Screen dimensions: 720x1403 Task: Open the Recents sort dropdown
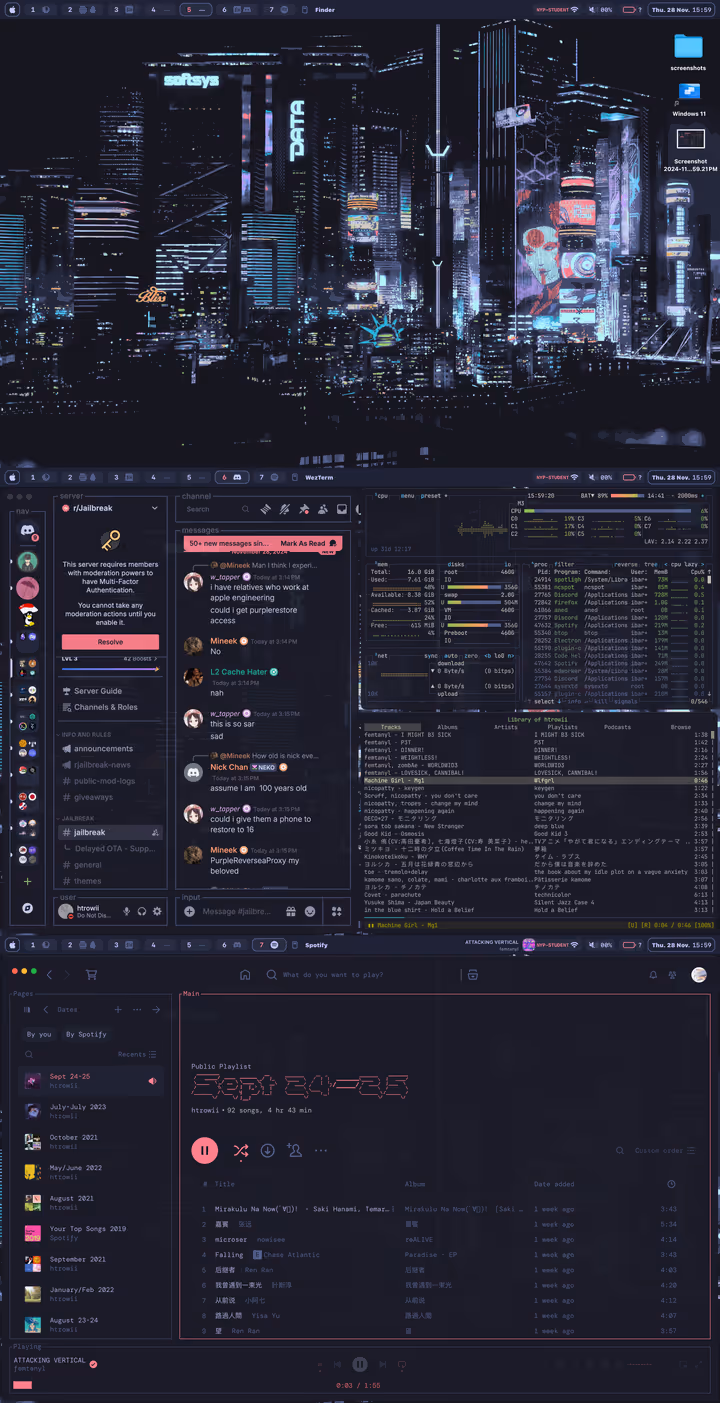click(137, 1054)
